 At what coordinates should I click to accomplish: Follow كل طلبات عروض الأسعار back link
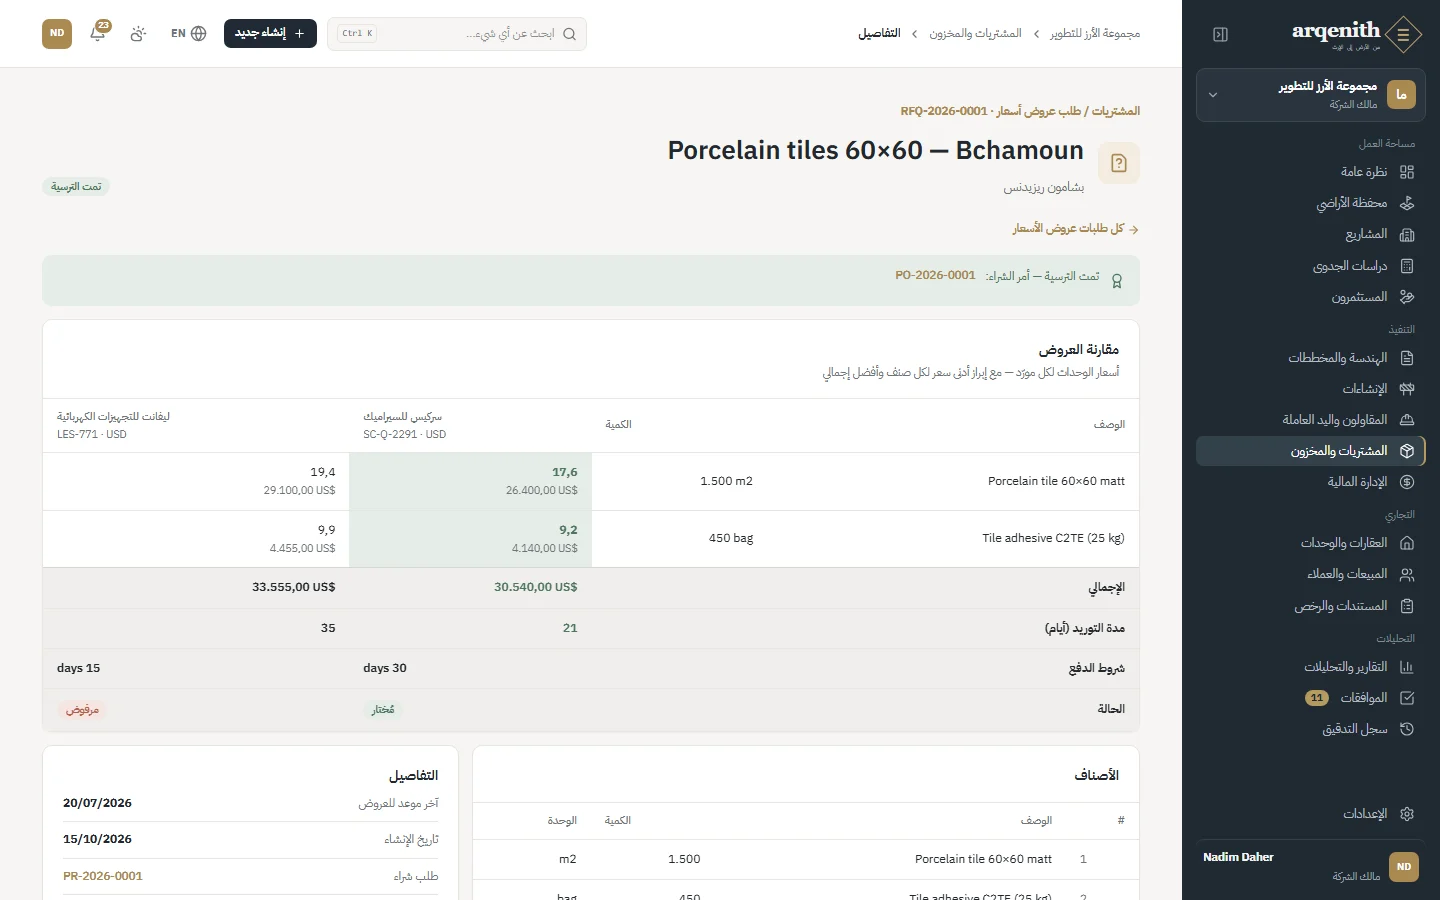point(1075,229)
